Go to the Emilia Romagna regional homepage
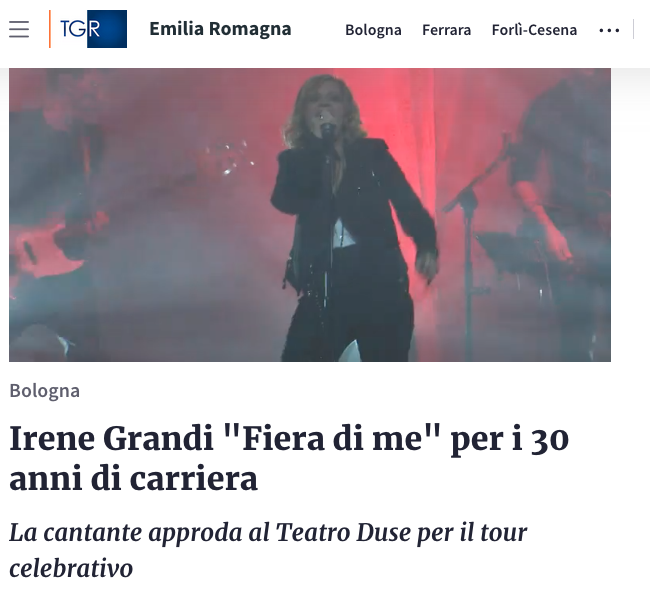Viewport: 650px width, 595px height. point(220,29)
